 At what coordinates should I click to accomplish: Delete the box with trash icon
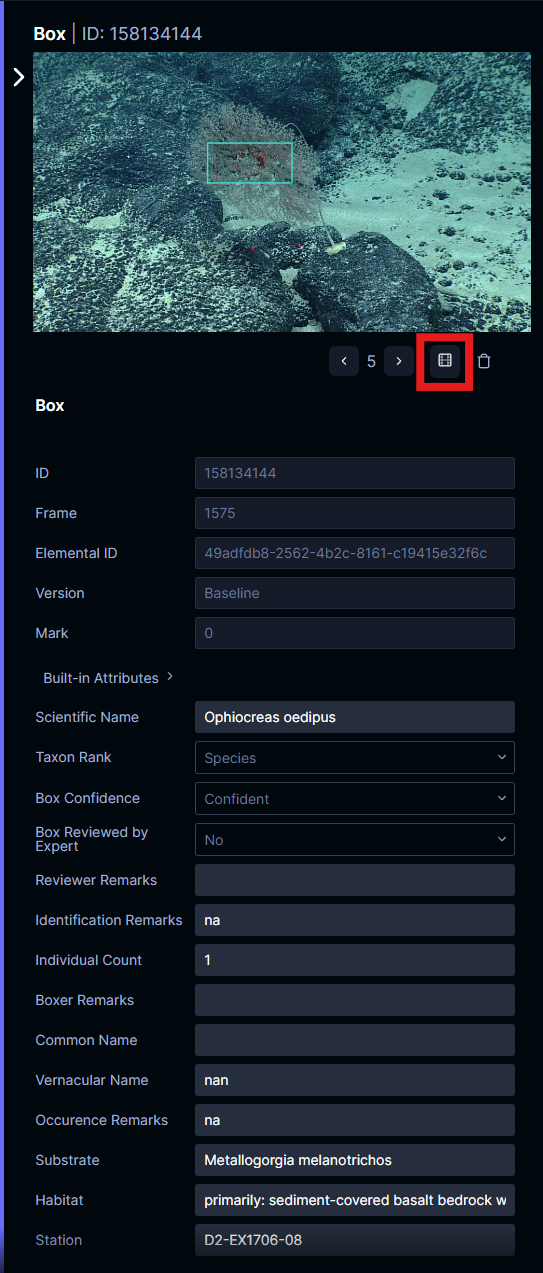point(484,361)
